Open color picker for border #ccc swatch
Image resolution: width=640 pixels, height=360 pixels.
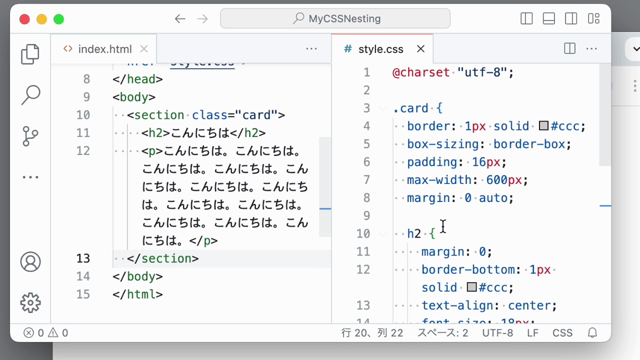pos(544,126)
